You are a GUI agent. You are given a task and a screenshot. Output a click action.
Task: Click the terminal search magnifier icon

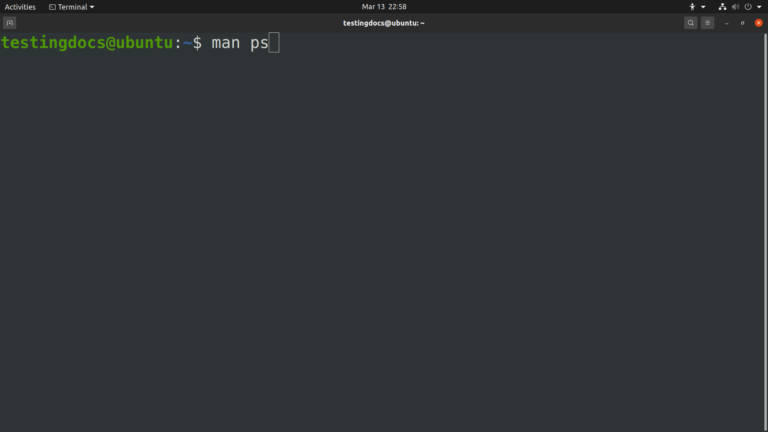click(x=690, y=22)
